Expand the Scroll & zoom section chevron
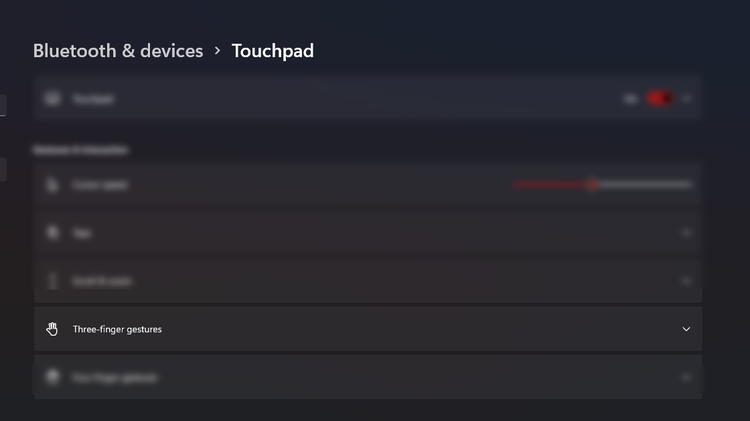Screen dimensions: 750x421 pos(686,281)
